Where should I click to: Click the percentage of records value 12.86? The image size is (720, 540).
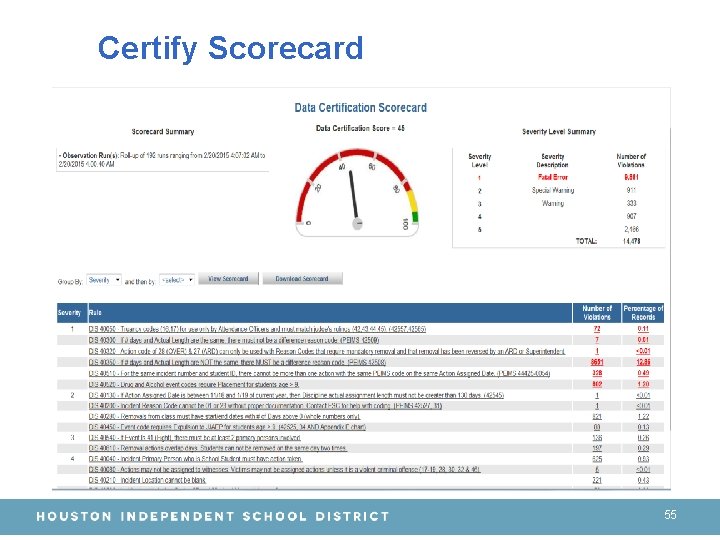[x=643, y=362]
